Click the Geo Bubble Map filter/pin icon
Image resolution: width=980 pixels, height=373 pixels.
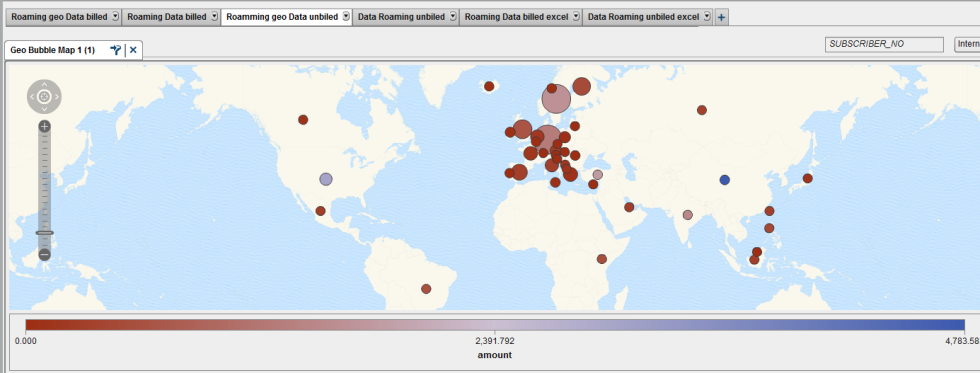[x=116, y=50]
